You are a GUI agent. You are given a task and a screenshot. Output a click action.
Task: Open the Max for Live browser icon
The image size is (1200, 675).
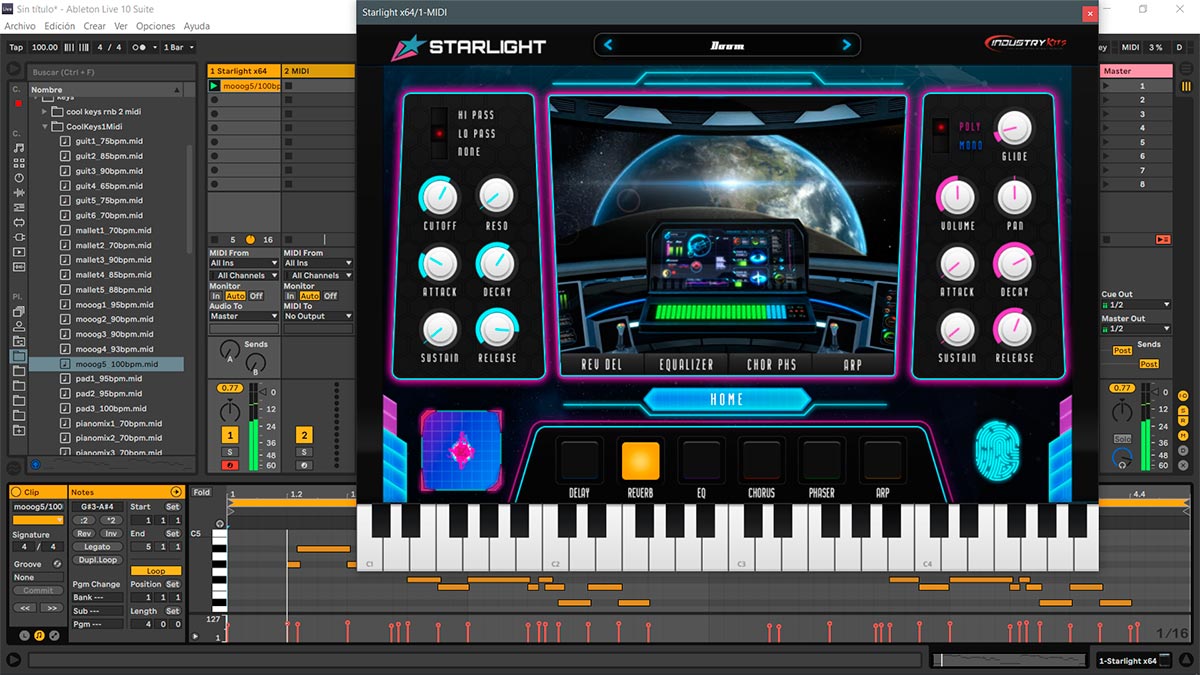click(18, 222)
